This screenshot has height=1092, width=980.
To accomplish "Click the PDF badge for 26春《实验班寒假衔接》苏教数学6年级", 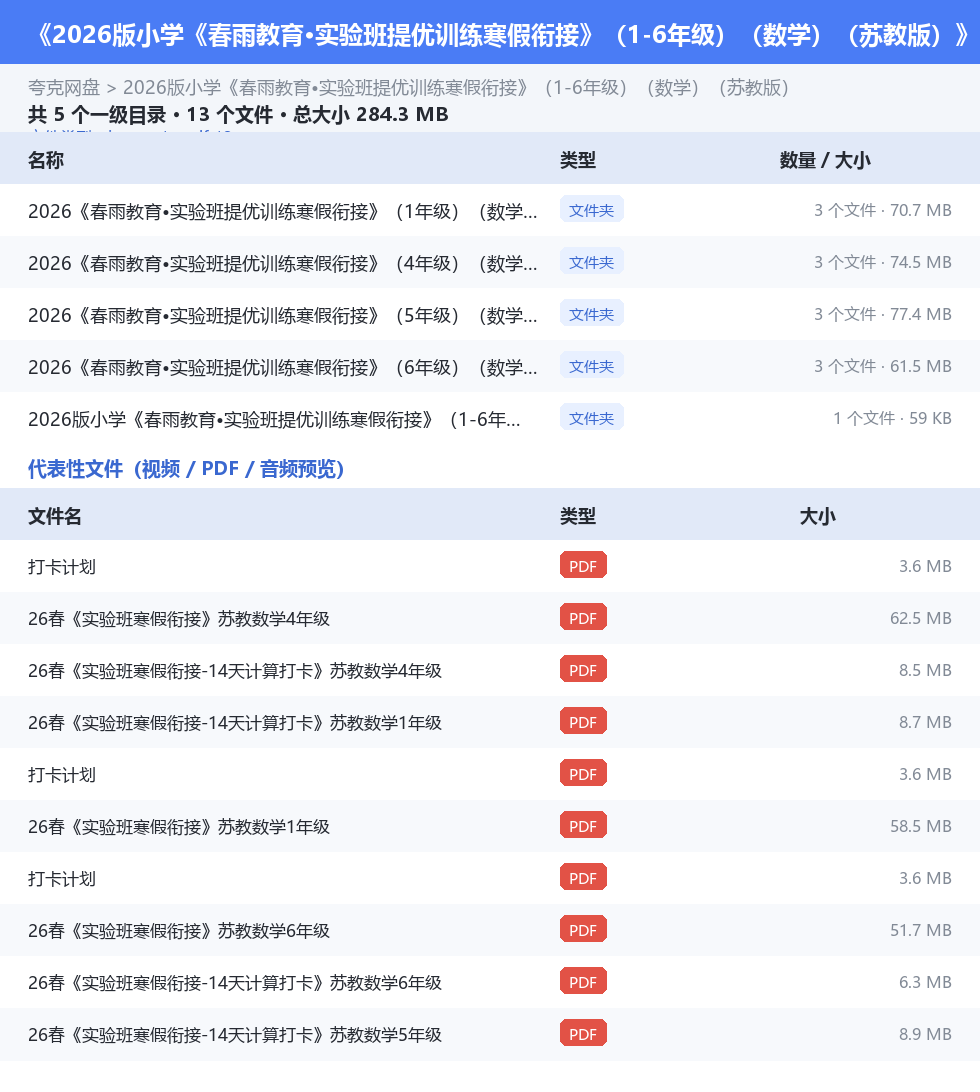I will 583,930.
